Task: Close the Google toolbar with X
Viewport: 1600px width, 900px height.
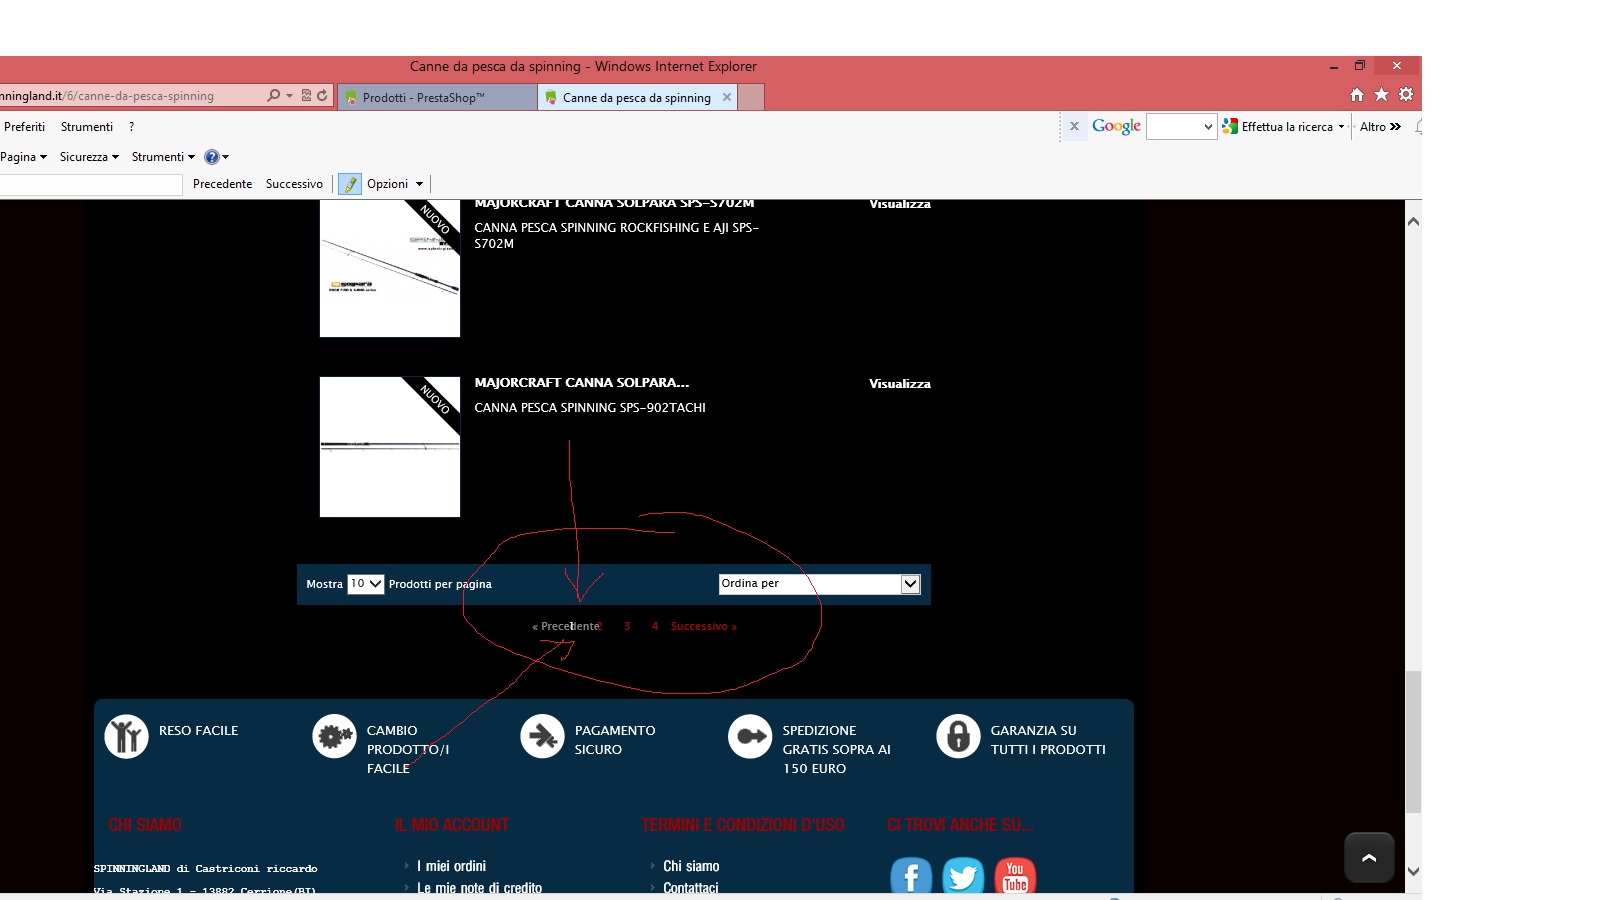Action: pyautogui.click(x=1074, y=127)
